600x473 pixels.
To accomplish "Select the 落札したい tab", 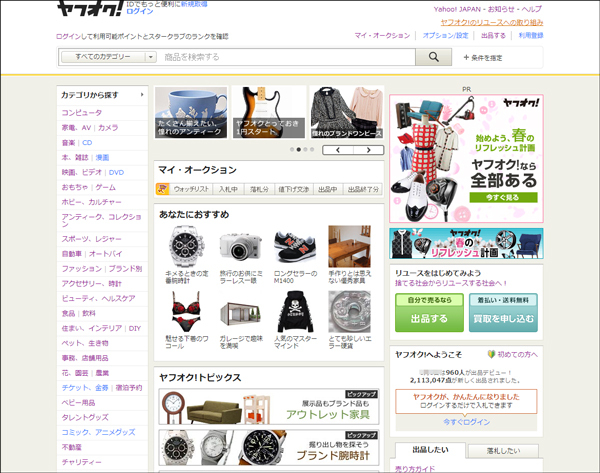I will [503, 451].
